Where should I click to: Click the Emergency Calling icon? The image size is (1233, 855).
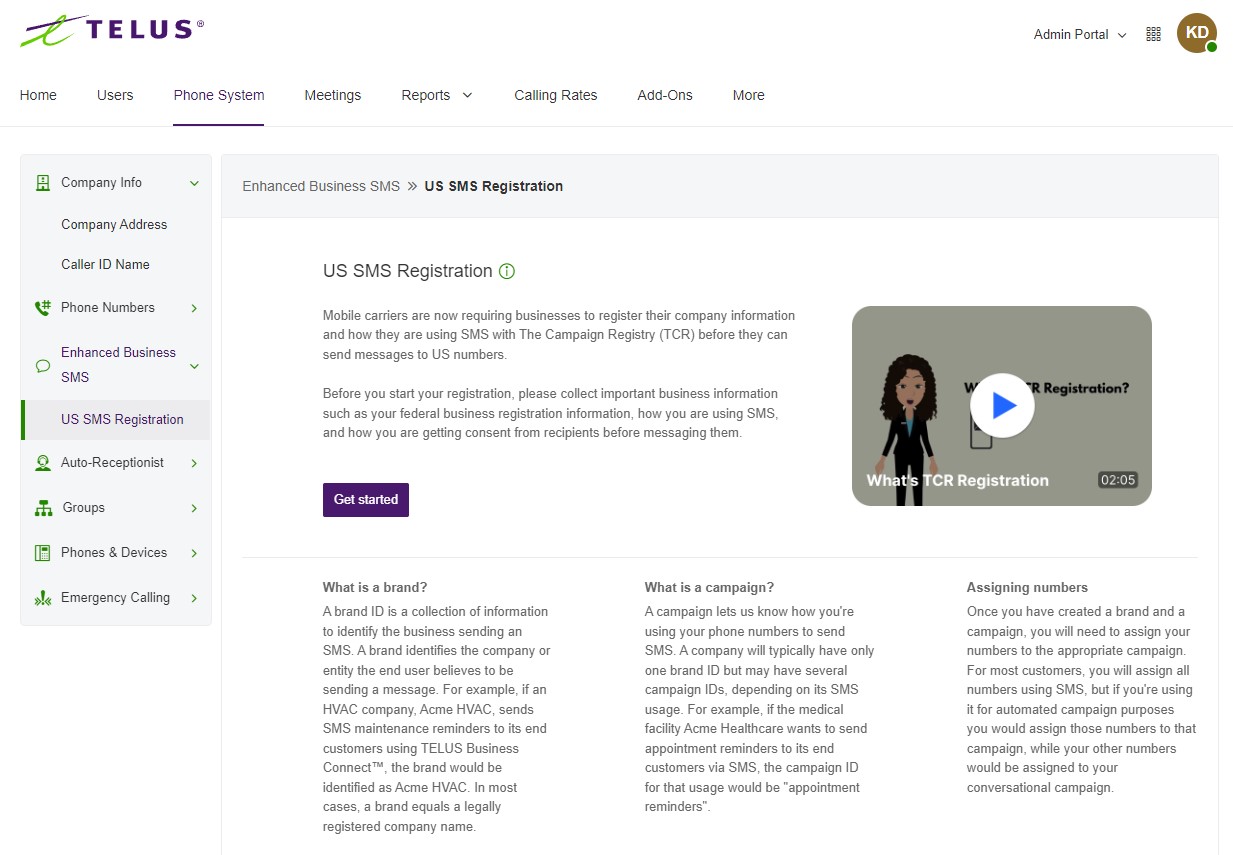tap(43, 598)
